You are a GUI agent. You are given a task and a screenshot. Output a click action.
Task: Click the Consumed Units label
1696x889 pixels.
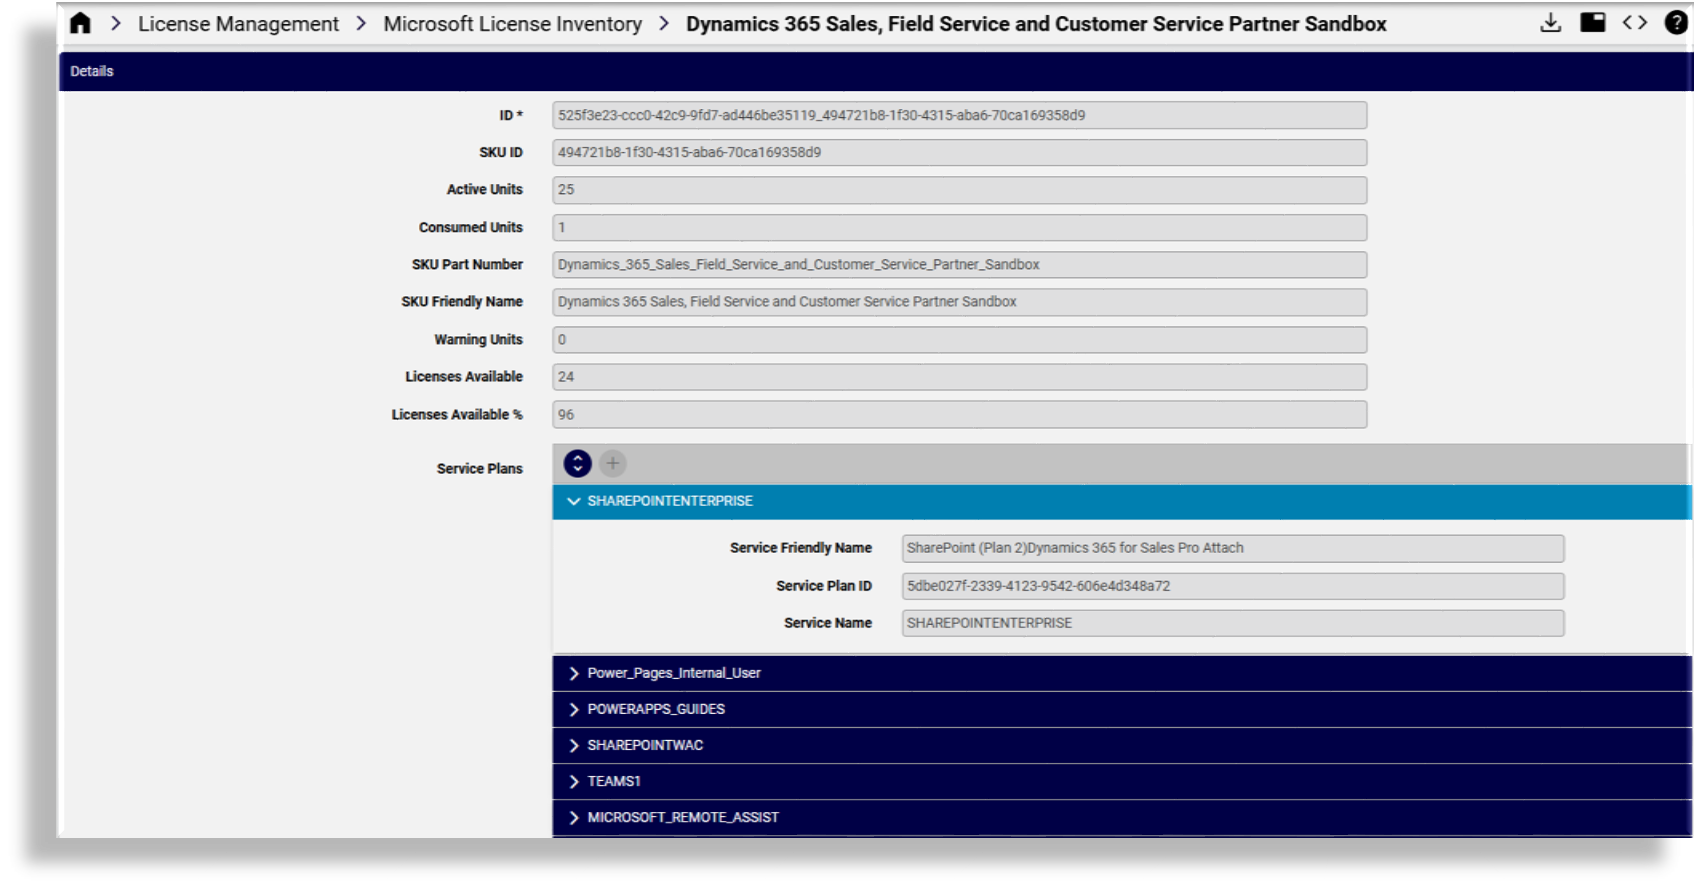470,227
